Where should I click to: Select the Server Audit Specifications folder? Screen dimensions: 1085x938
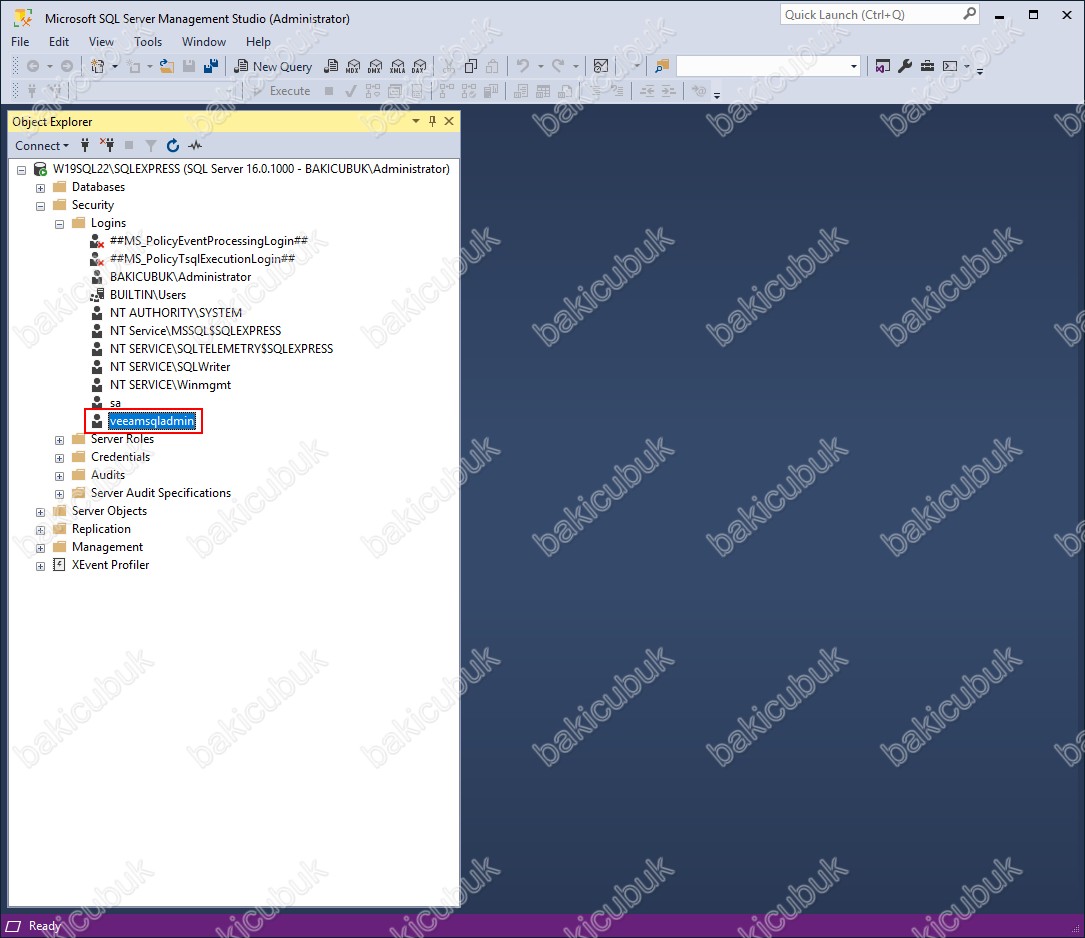point(161,493)
